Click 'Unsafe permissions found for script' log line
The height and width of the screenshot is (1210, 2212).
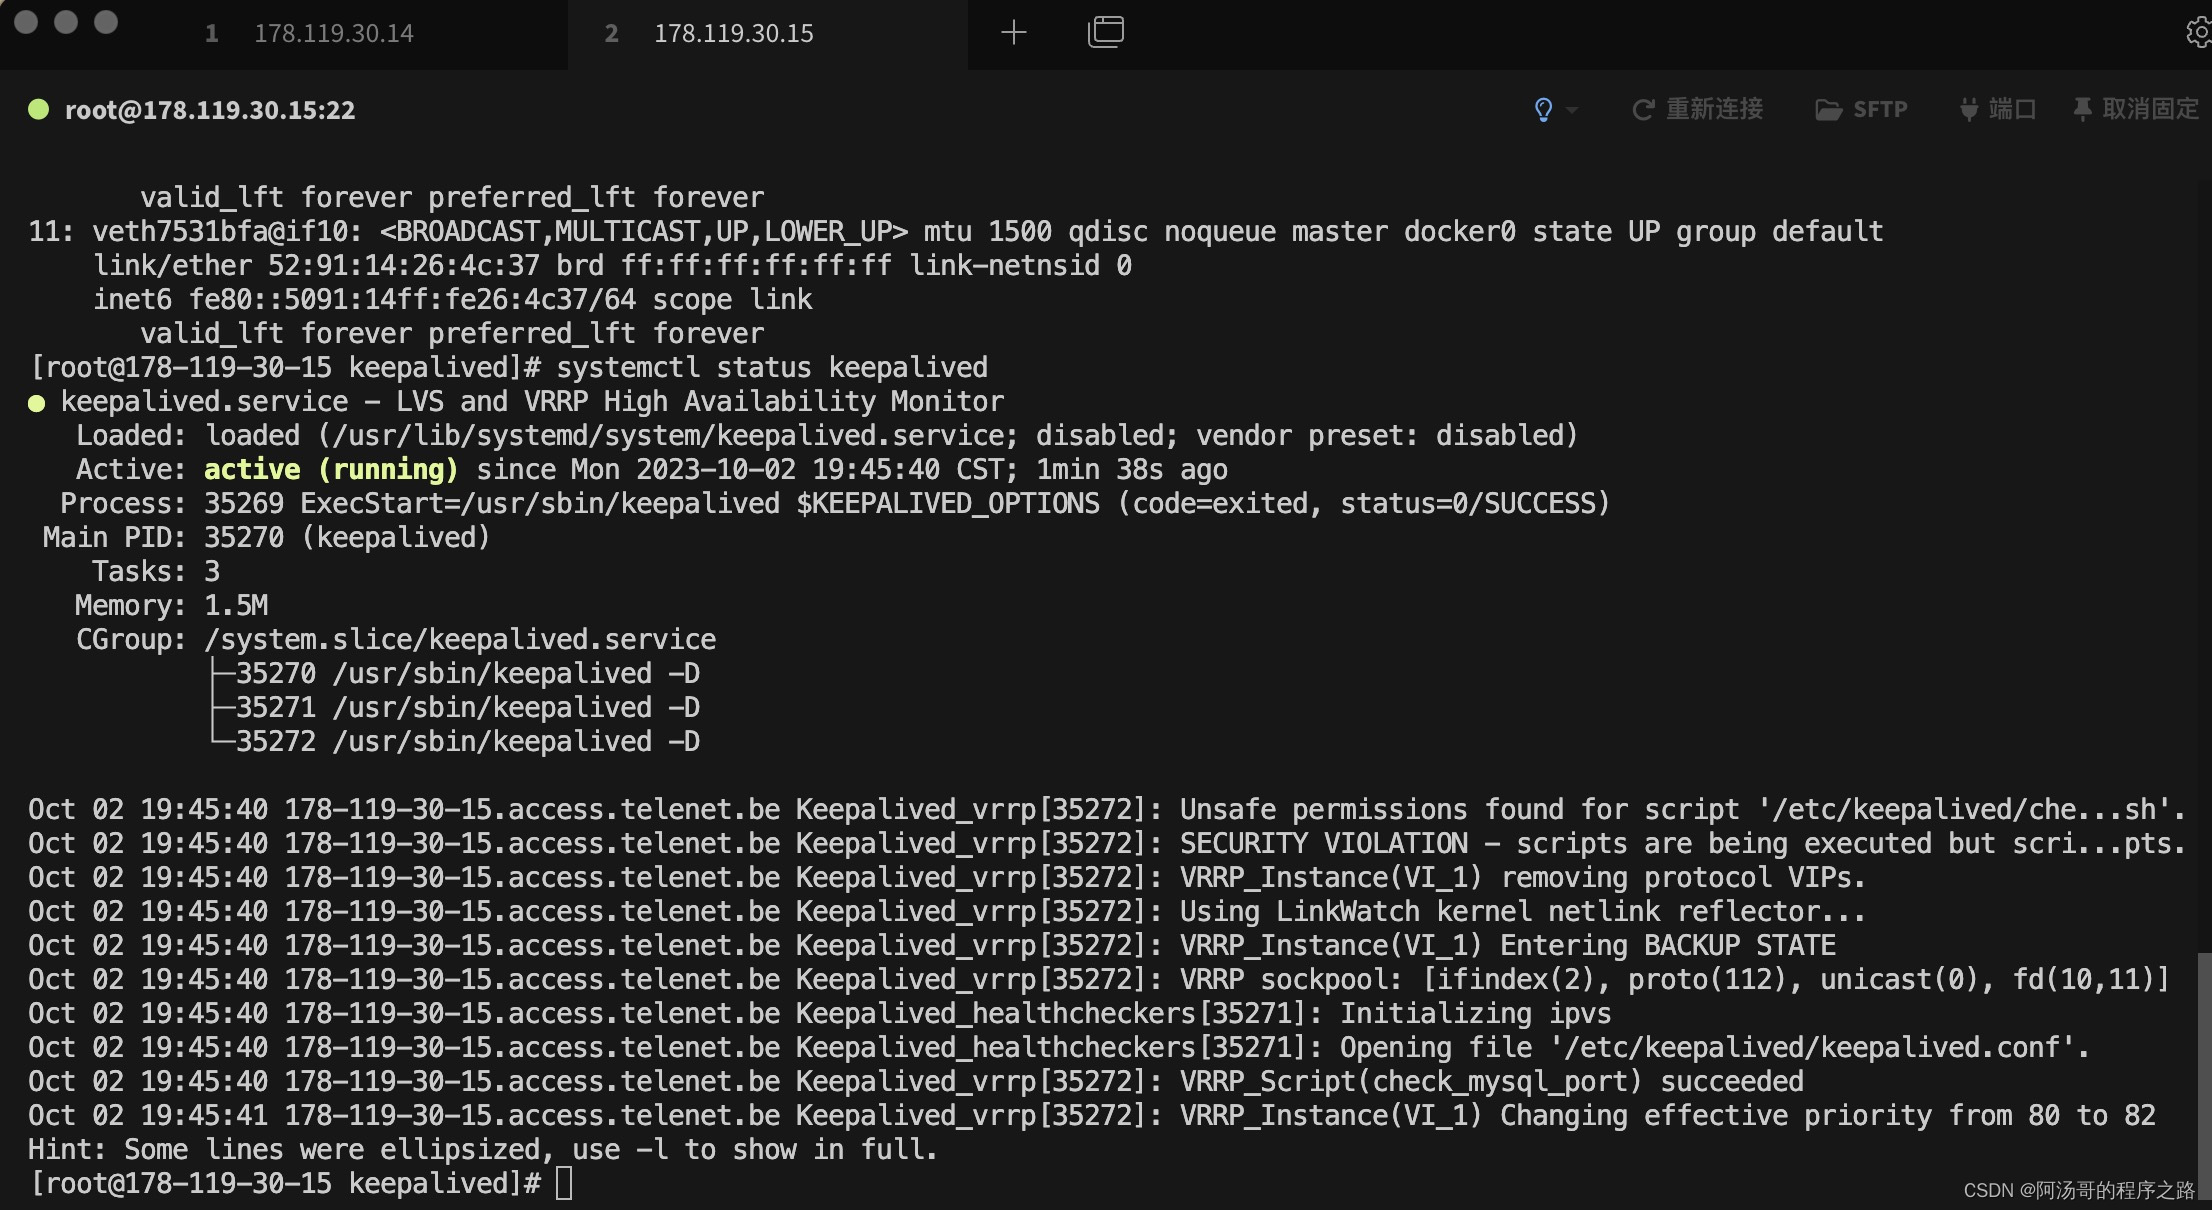pos(1107,809)
